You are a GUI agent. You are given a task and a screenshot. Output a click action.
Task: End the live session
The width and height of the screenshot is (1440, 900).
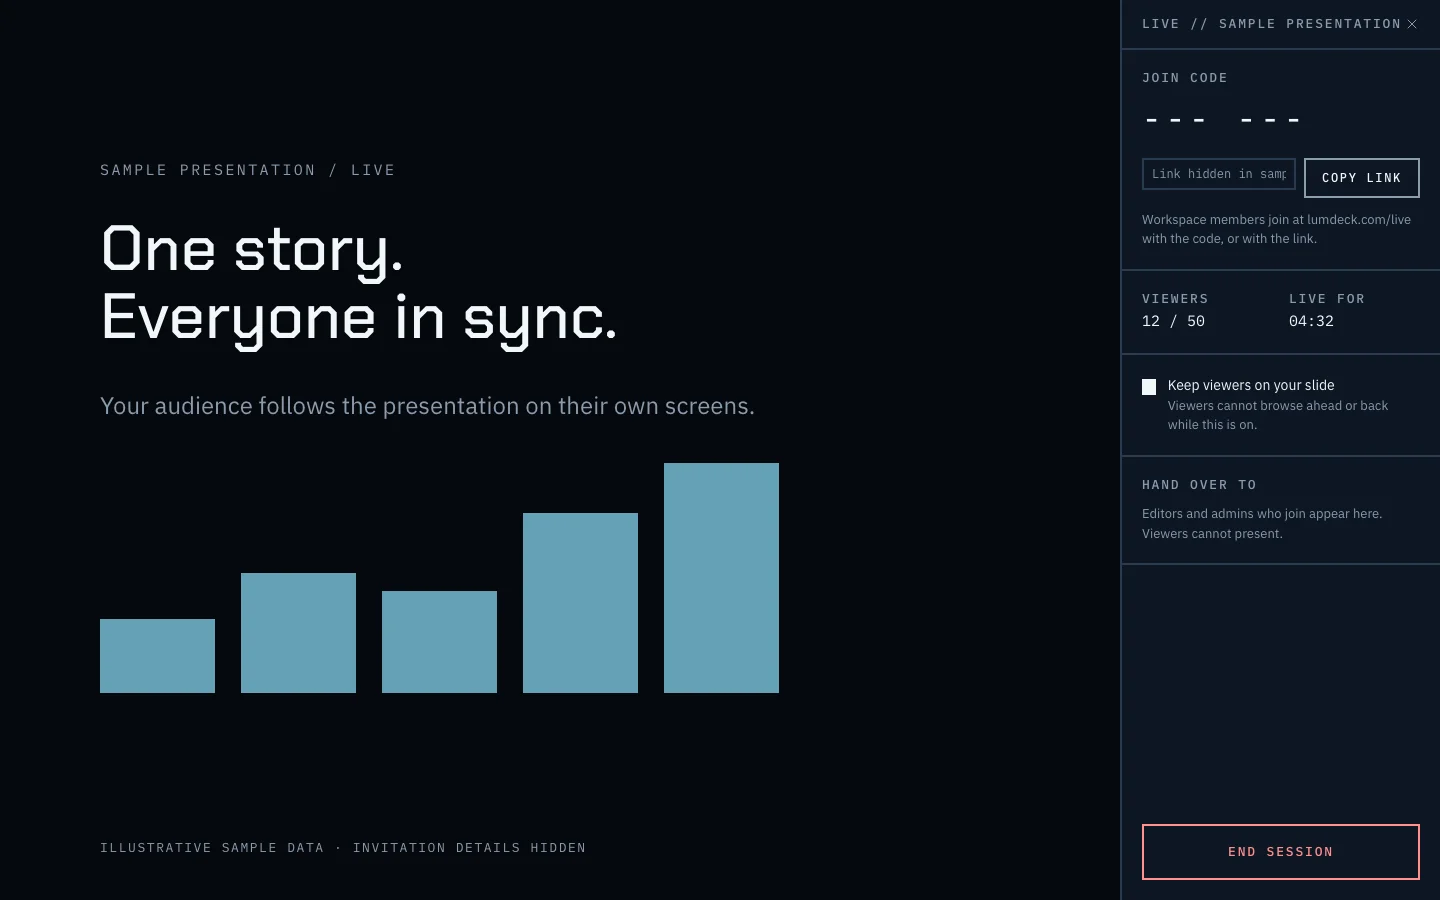1280,852
